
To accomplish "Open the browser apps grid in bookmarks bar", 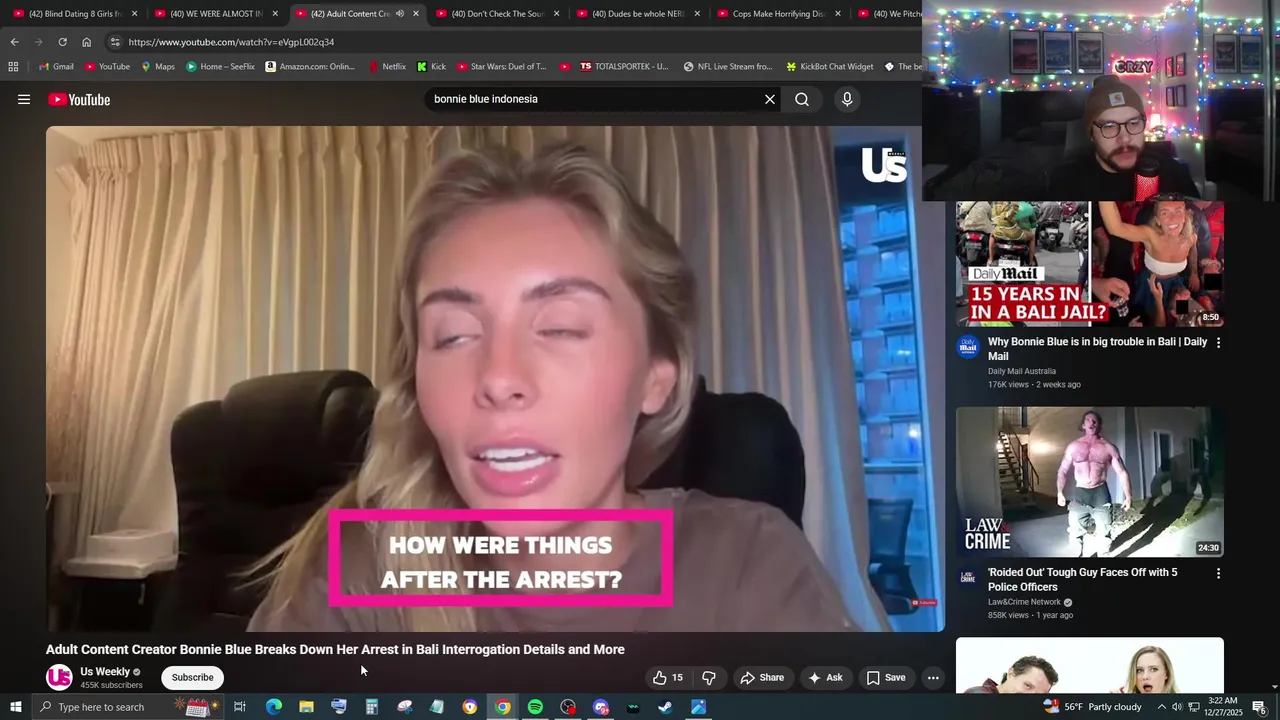I will (x=13, y=67).
